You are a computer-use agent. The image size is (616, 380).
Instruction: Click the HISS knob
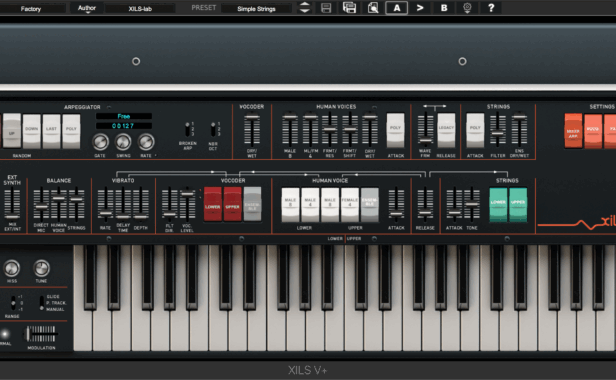click(11, 268)
